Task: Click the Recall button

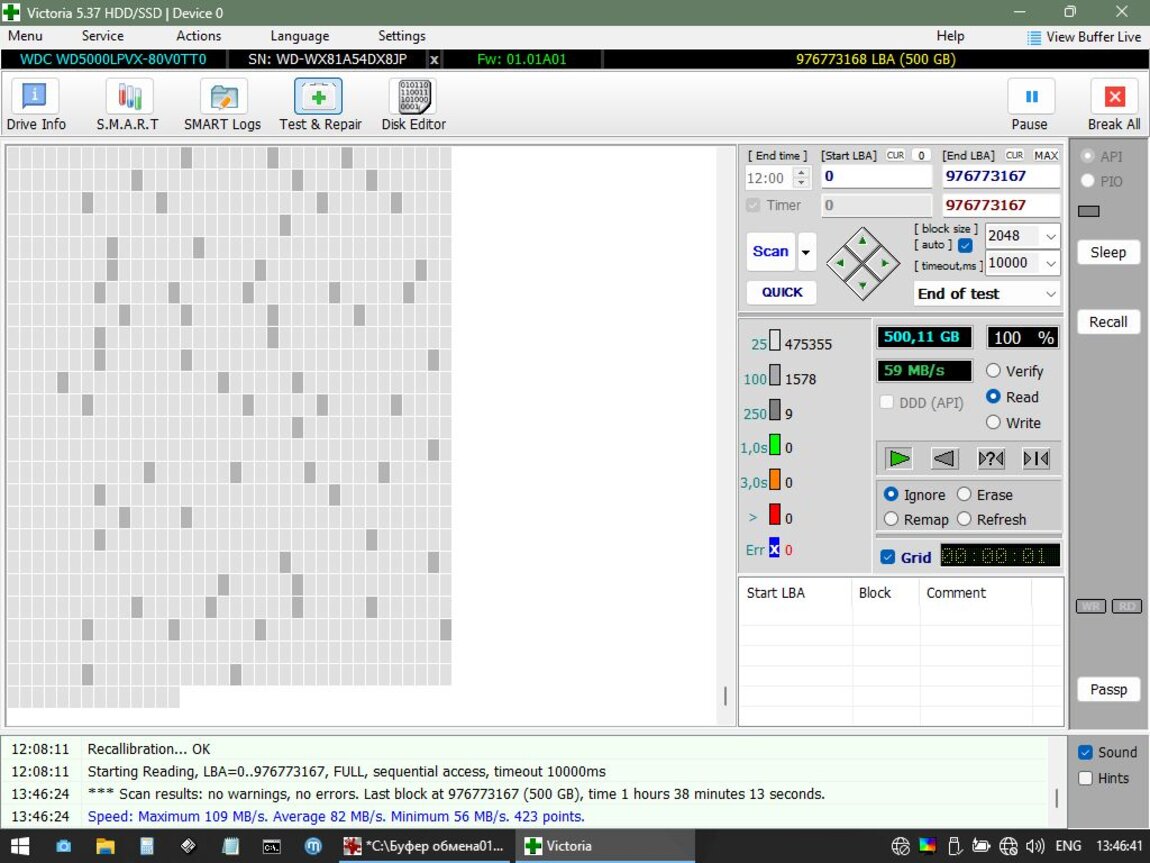Action: click(1107, 322)
